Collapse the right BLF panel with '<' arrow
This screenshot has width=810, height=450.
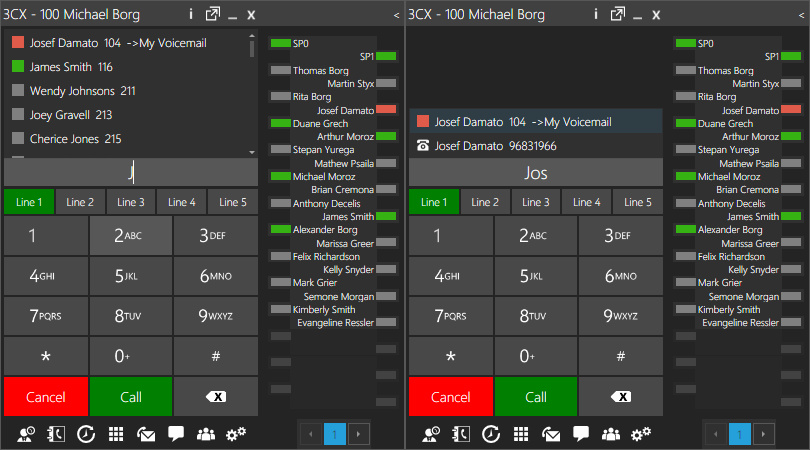tap(801, 15)
